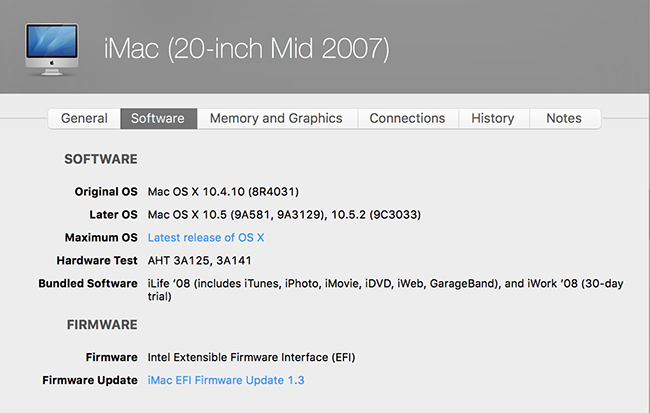Screen dimensions: 650x413
Task: Click the SOFTWARE section heading
Action: (101, 159)
